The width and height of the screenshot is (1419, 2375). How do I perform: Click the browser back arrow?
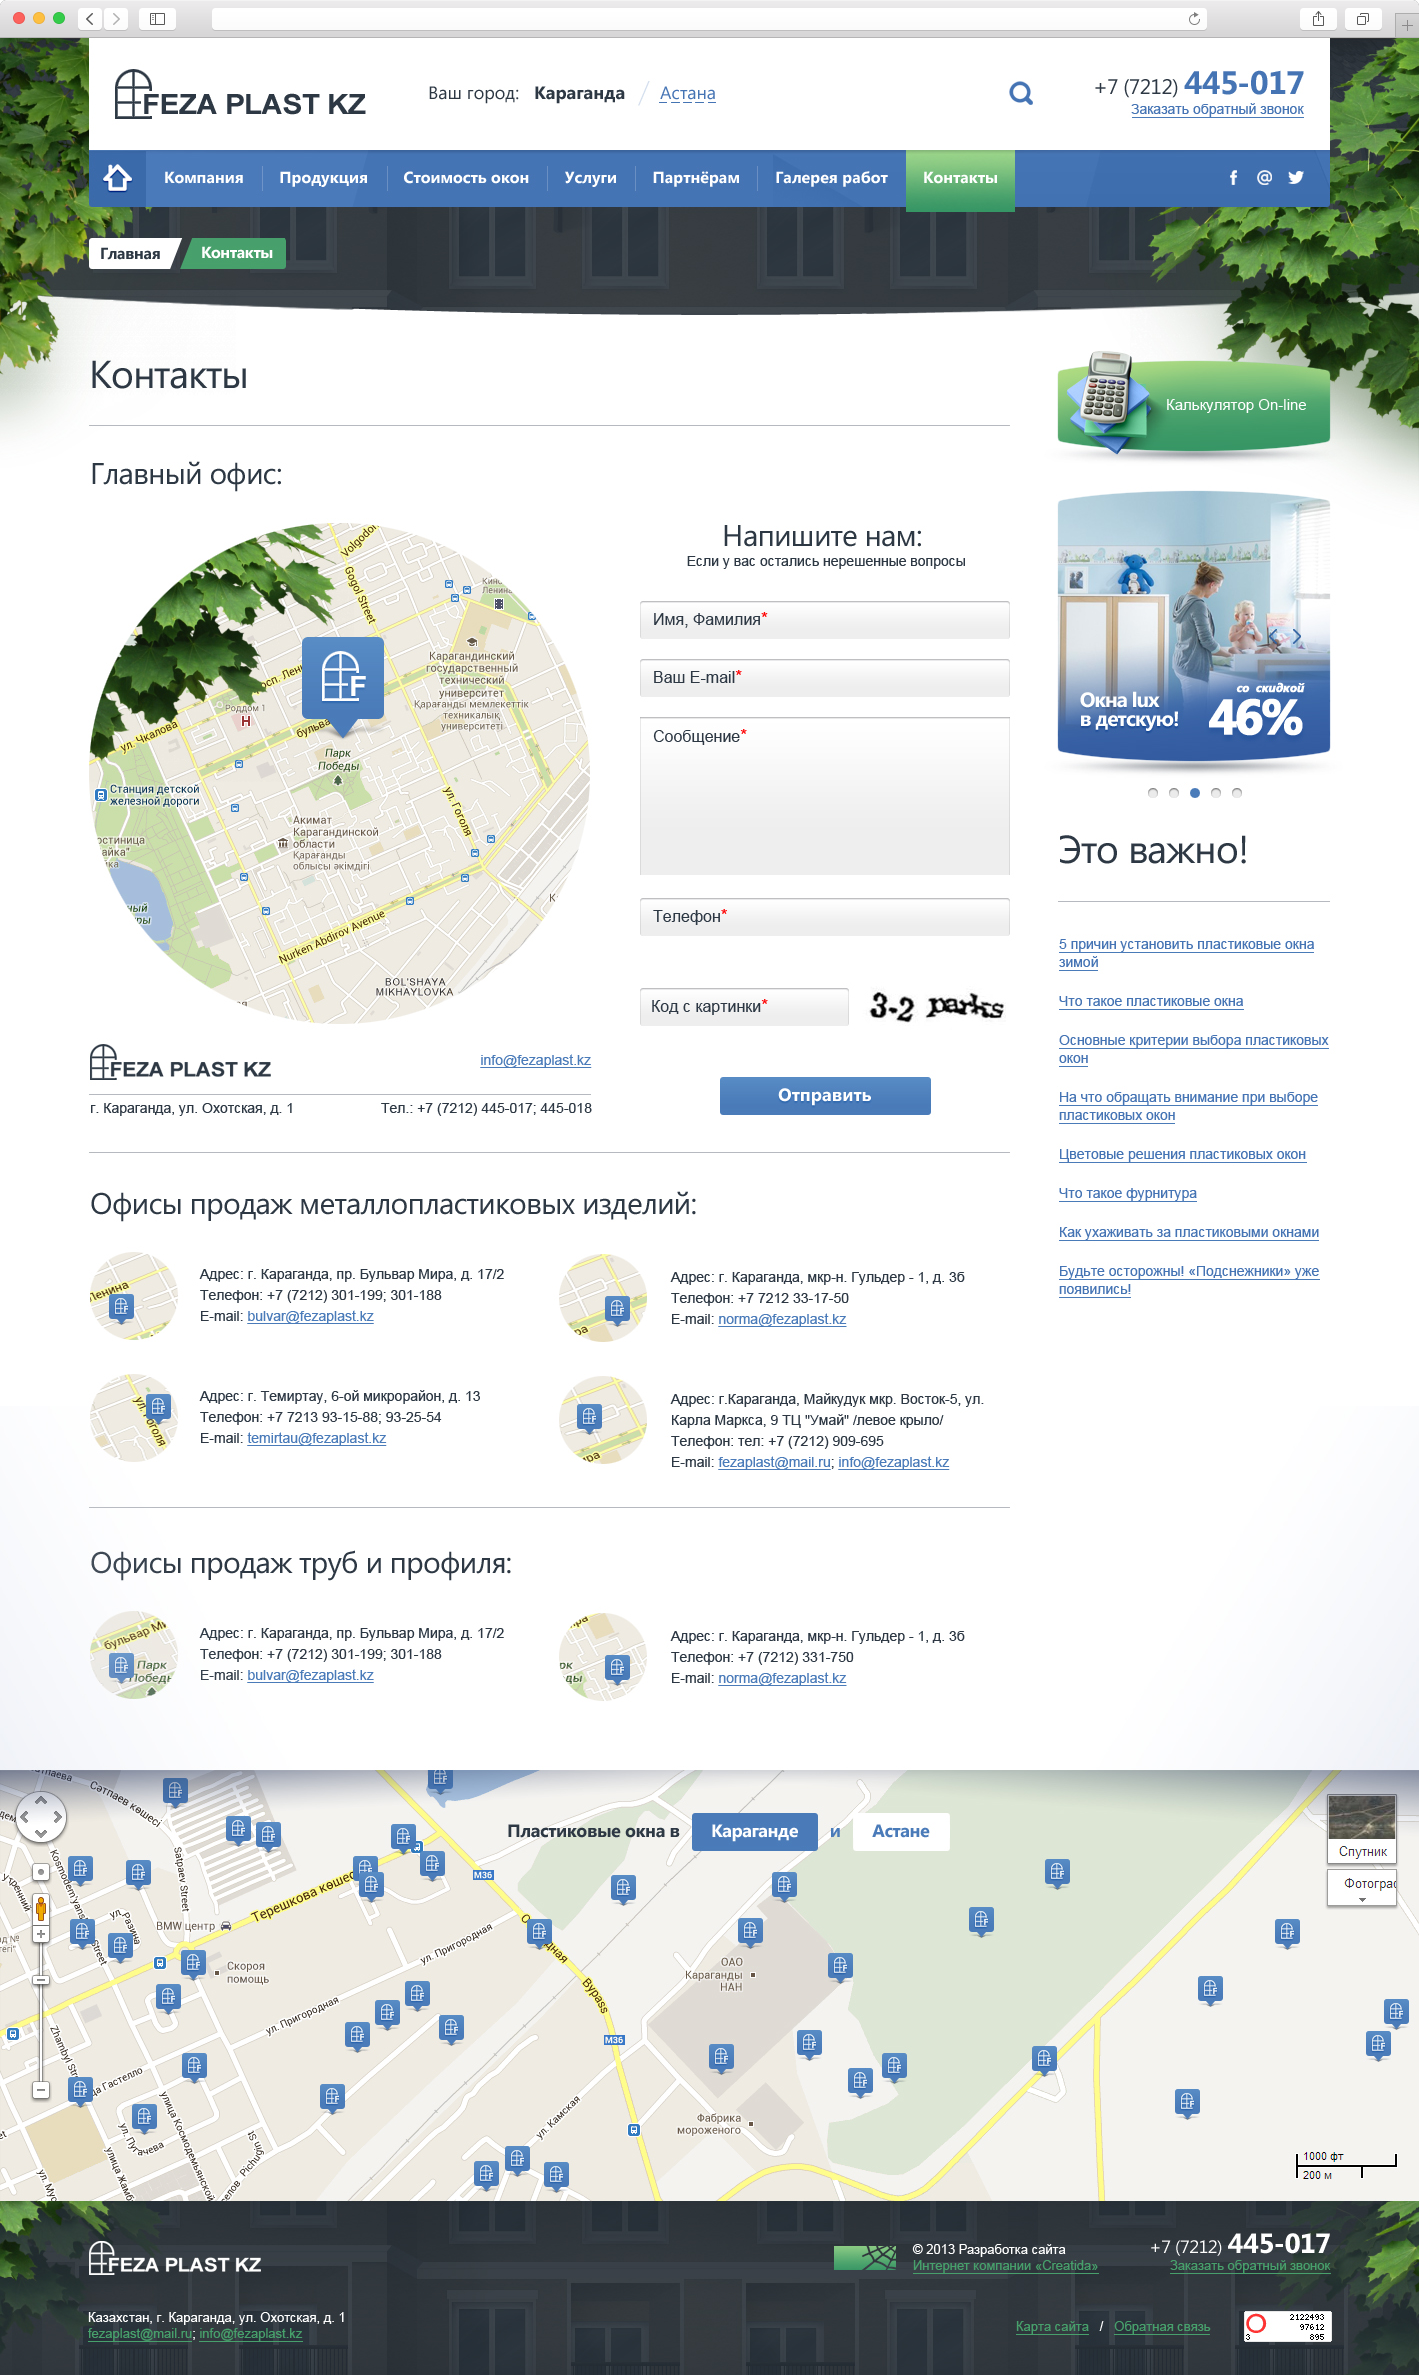click(x=90, y=18)
